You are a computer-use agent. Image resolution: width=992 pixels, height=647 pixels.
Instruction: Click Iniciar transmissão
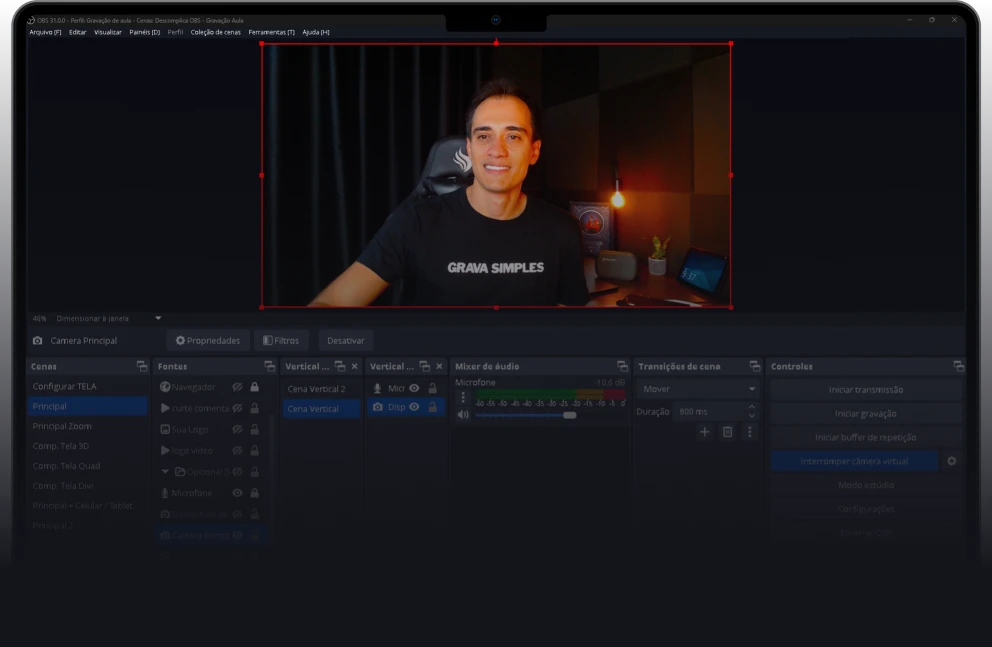pyautogui.click(x=865, y=390)
